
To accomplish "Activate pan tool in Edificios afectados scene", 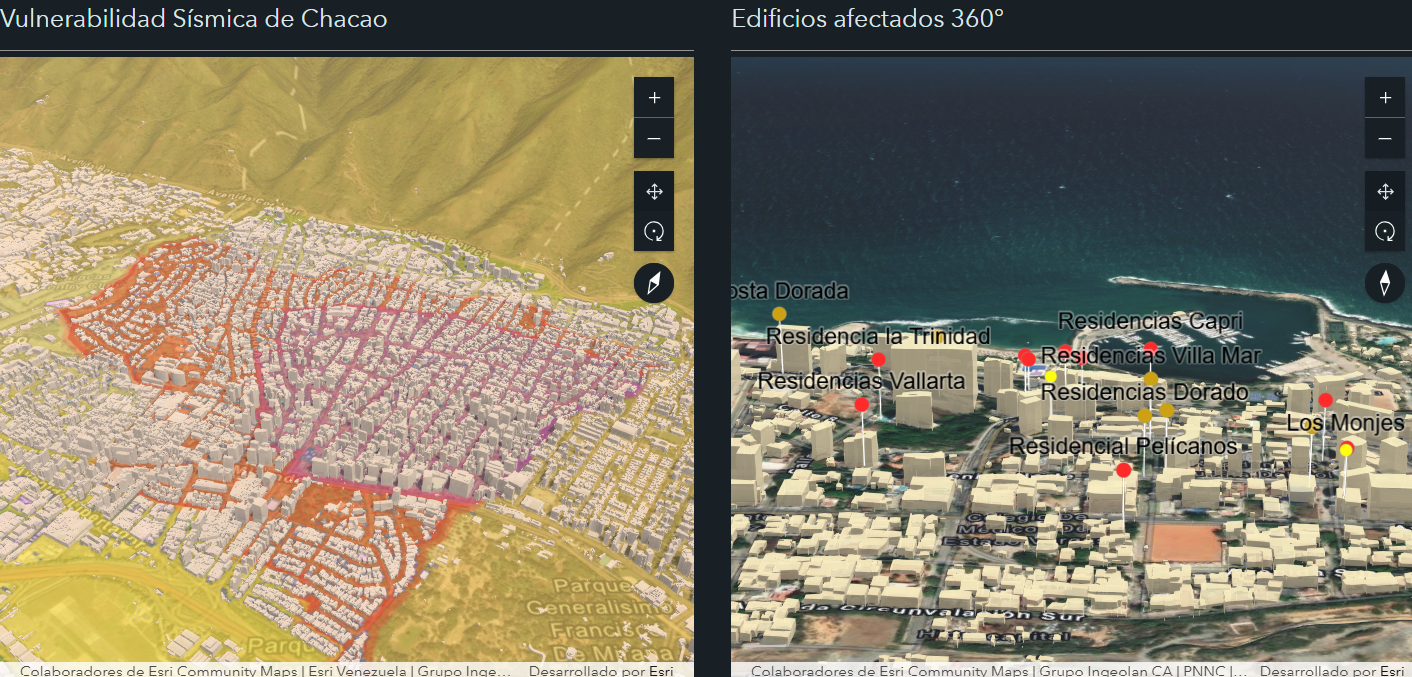I will [x=1385, y=191].
